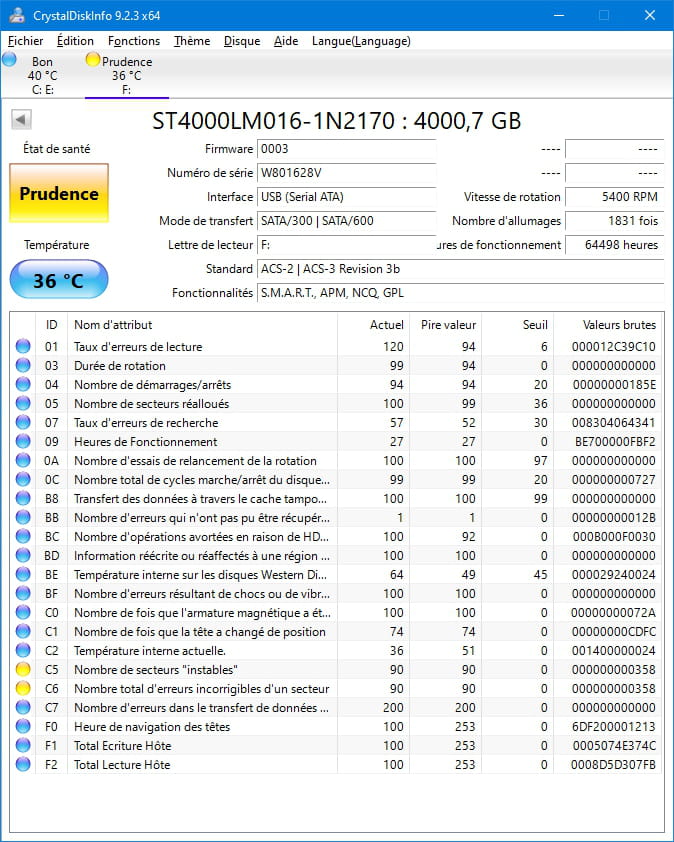Screen dimensions: 674x842
Task: Click the Valeurs brutes column header
Action: coord(608,325)
